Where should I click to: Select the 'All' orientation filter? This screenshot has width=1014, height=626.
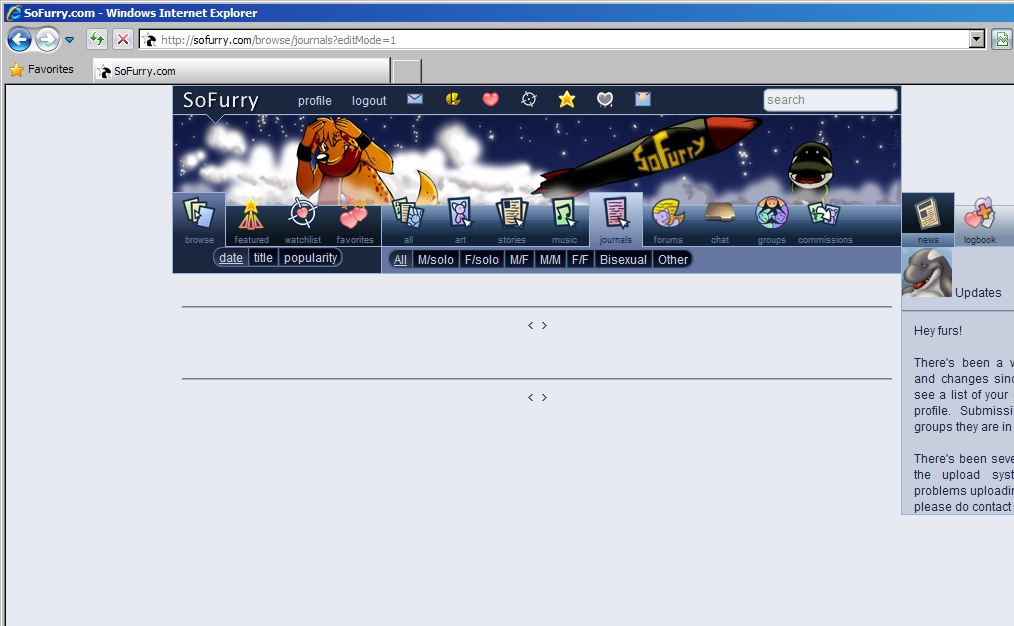(400, 259)
